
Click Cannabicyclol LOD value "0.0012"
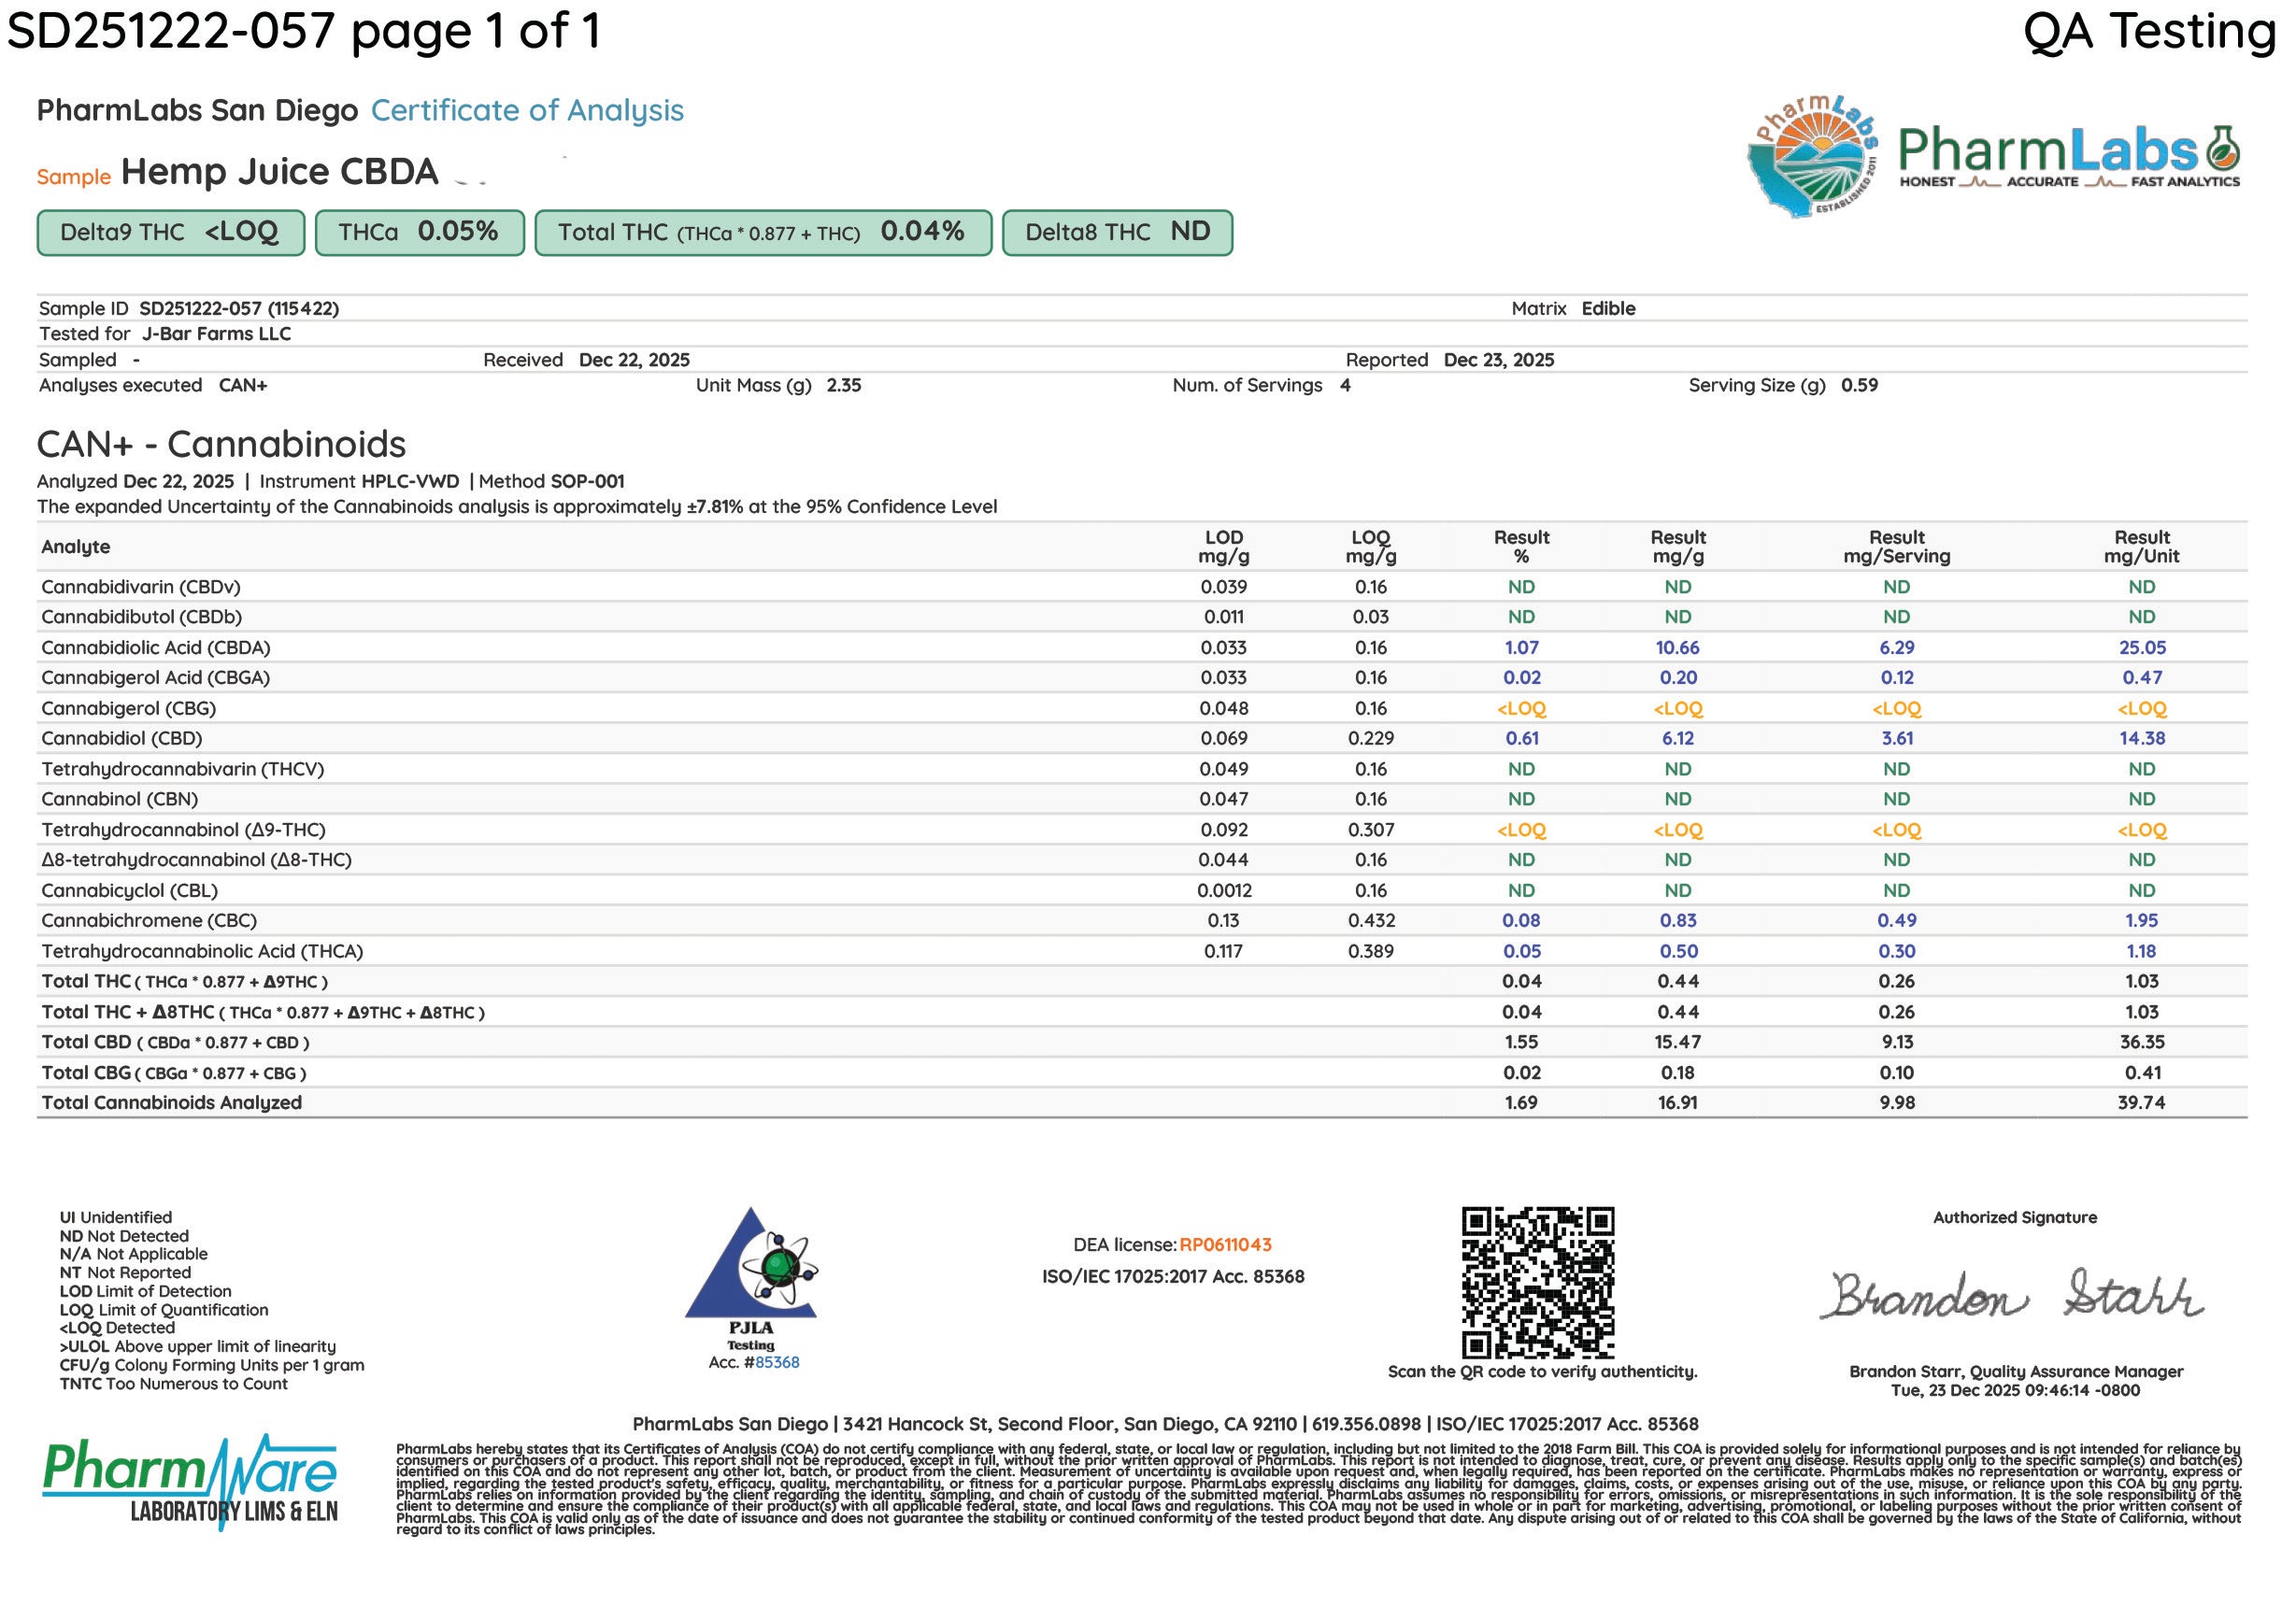(x=1224, y=891)
